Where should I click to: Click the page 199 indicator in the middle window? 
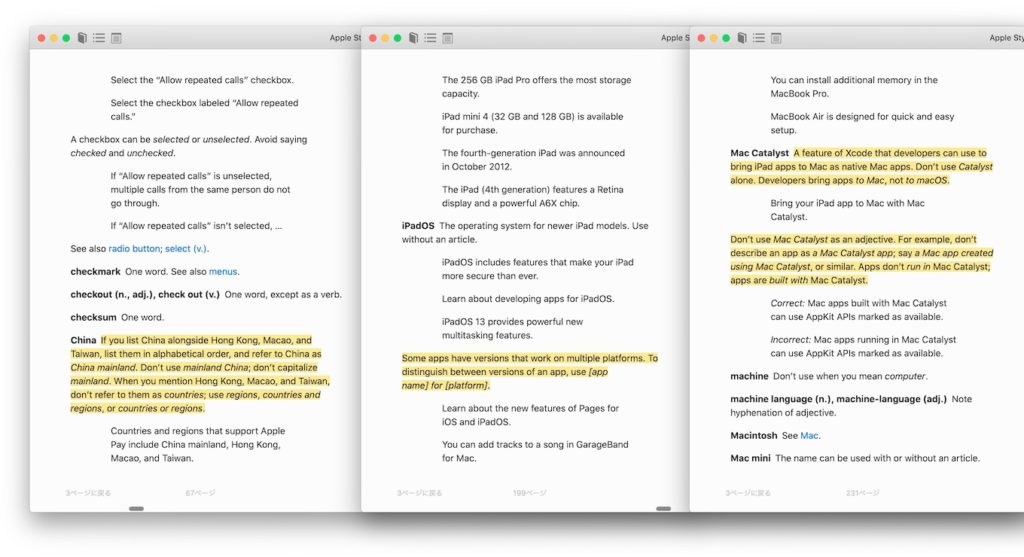click(x=530, y=493)
